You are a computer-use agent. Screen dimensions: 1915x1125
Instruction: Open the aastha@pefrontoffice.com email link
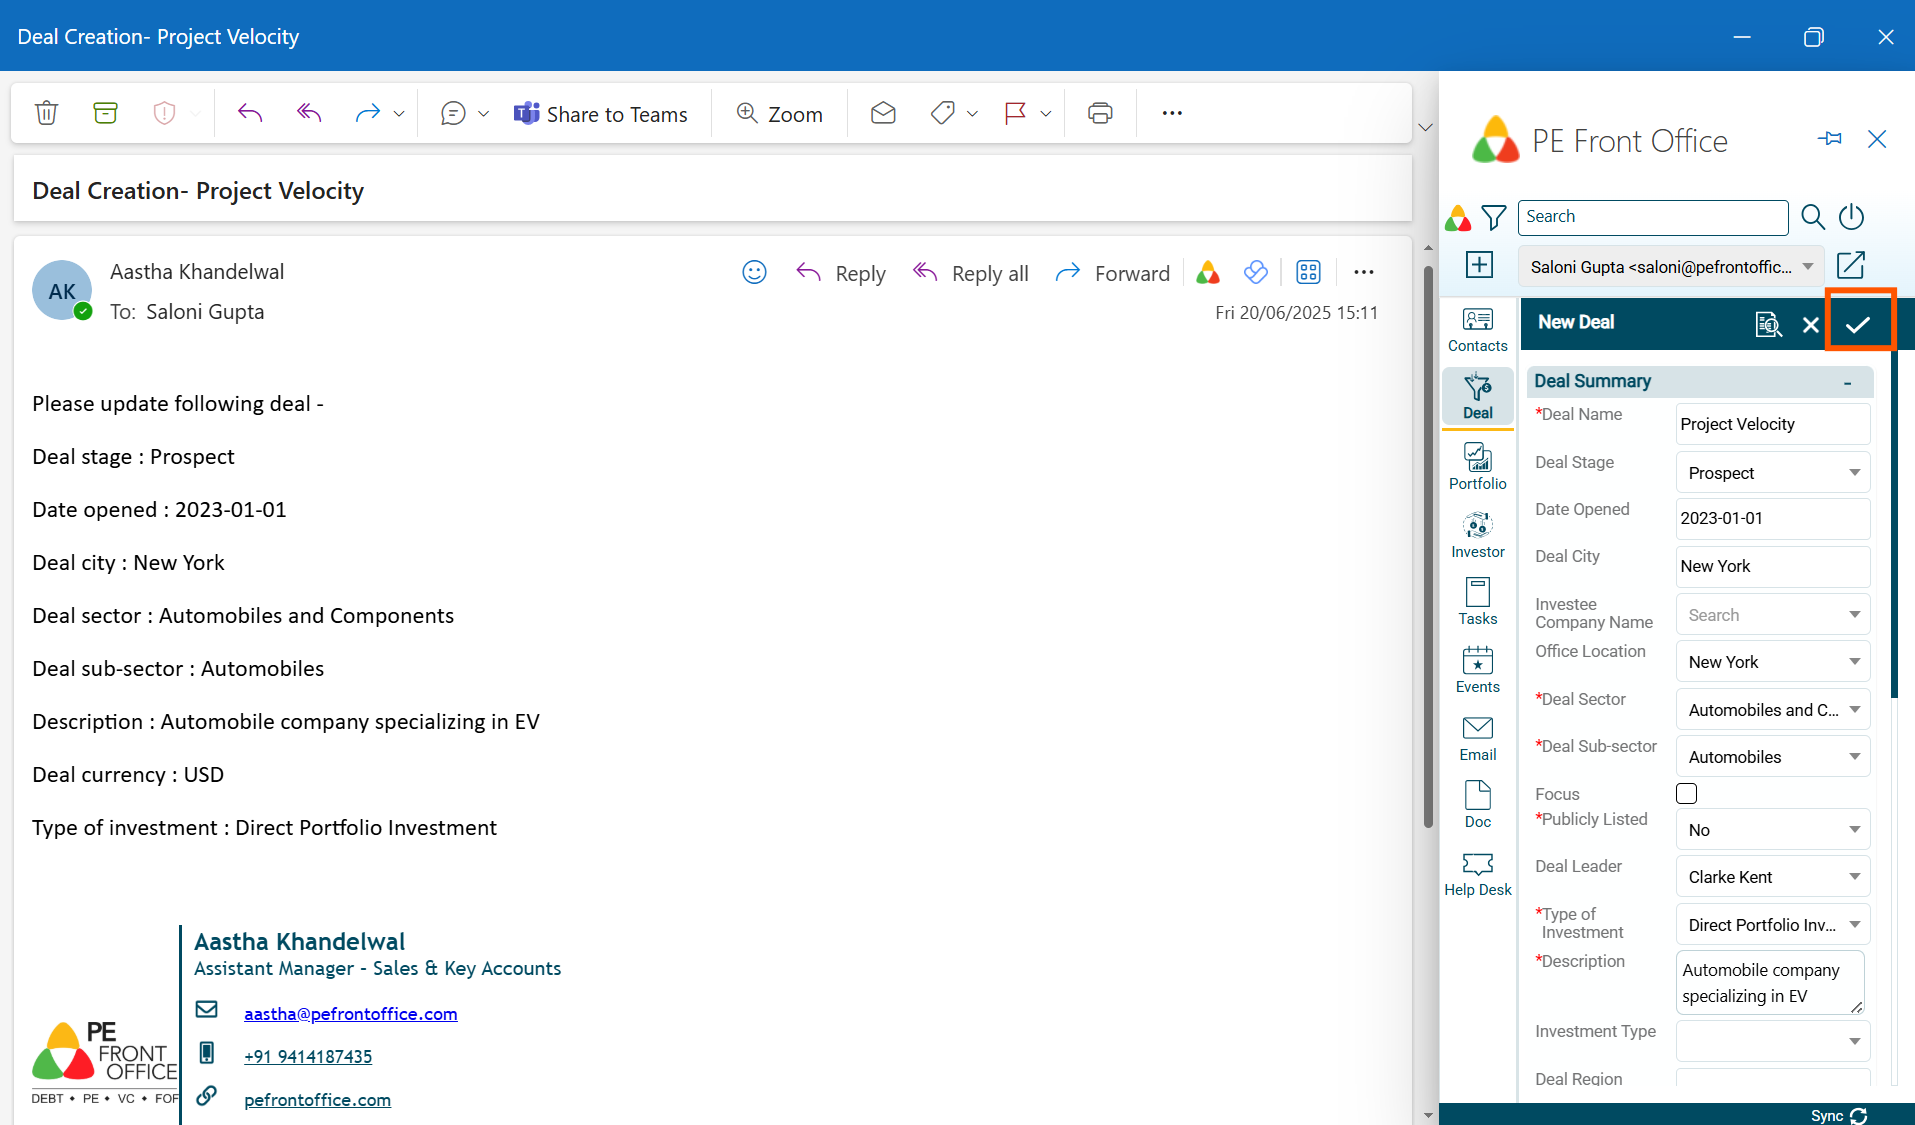click(x=350, y=1013)
